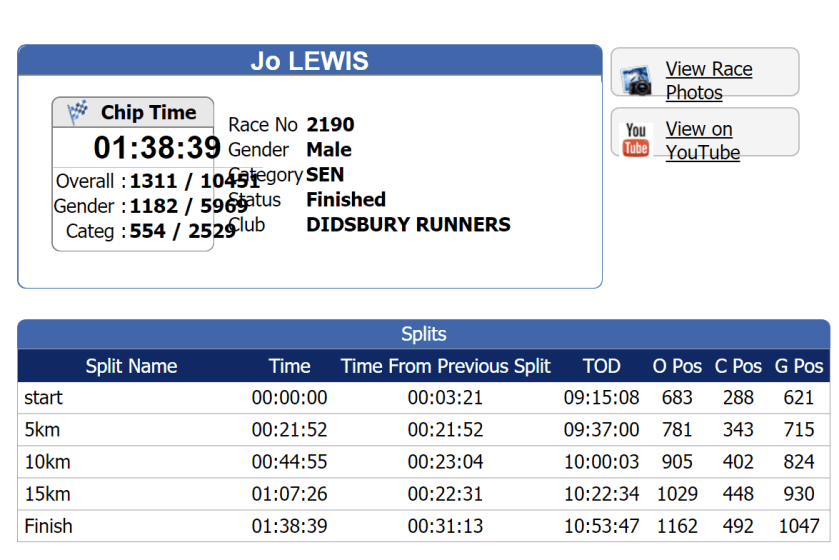The height and width of the screenshot is (560, 839).
Task: Click the Time column header
Action: pyautogui.click(x=289, y=366)
